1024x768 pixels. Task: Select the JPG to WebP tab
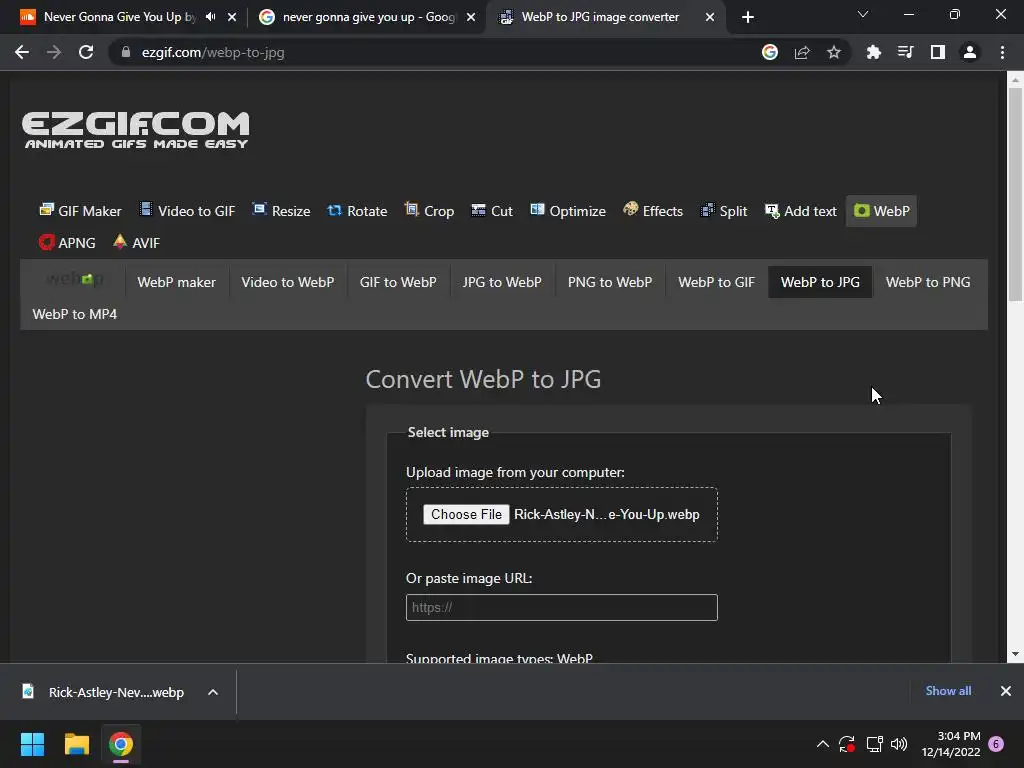pyautogui.click(x=502, y=282)
